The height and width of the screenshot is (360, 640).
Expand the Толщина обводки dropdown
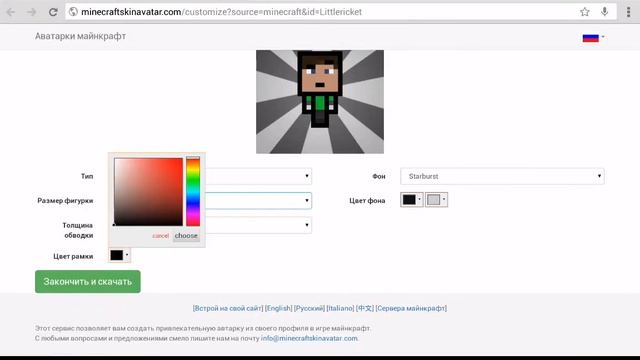258,225
